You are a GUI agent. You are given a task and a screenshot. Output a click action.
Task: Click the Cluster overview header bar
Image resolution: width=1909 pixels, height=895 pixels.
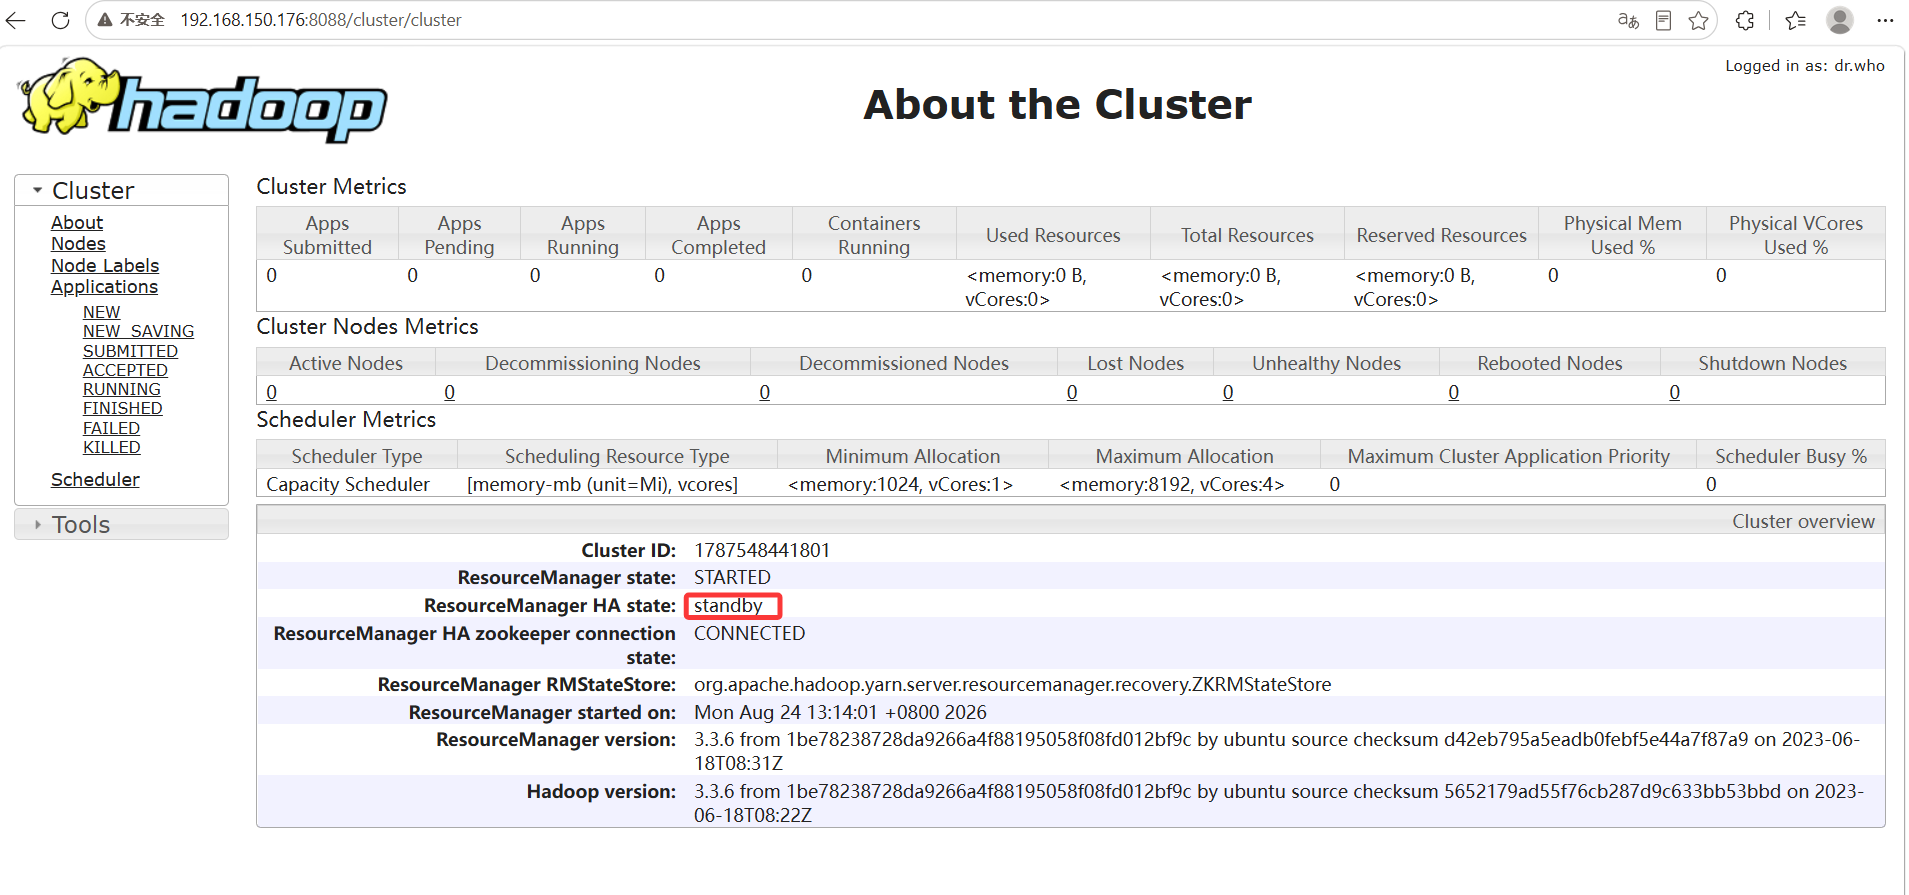pyautogui.click(x=1071, y=521)
